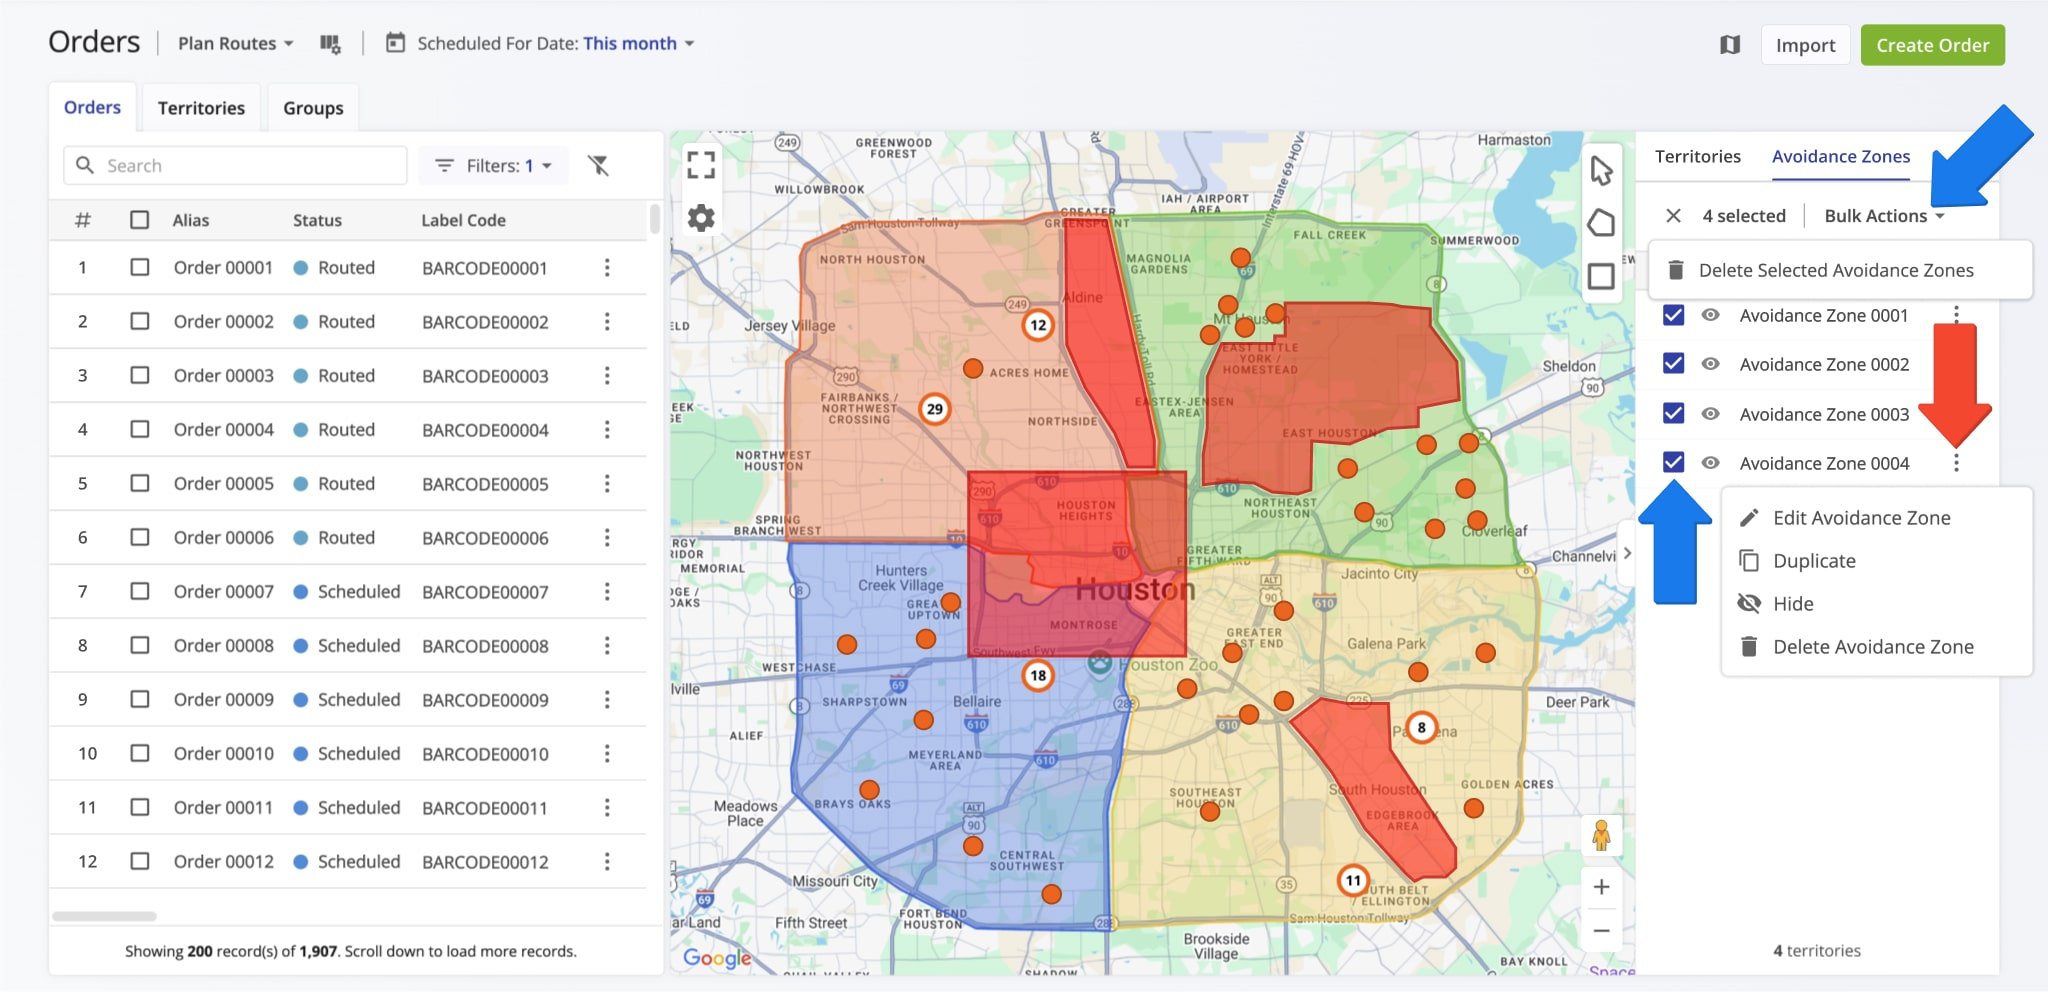Image resolution: width=2049 pixels, height=992 pixels.
Task: Toggle the select-all orders checkbox in header
Action: [x=140, y=220]
